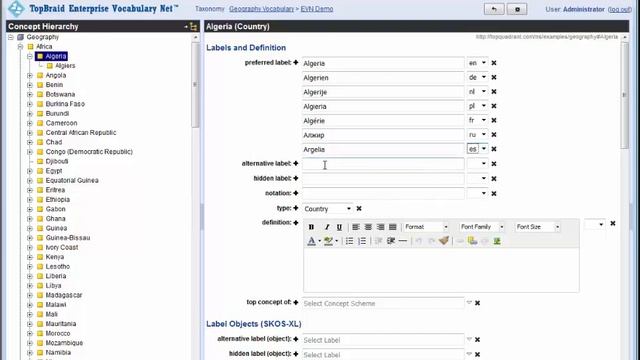The width and height of the screenshot is (640, 360).
Task: Add an alternative label with plus icon
Action: tap(296, 163)
